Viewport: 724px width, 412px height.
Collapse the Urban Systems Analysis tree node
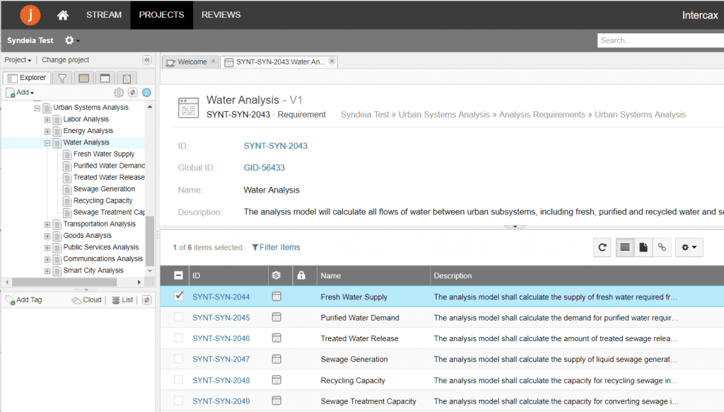click(x=37, y=108)
